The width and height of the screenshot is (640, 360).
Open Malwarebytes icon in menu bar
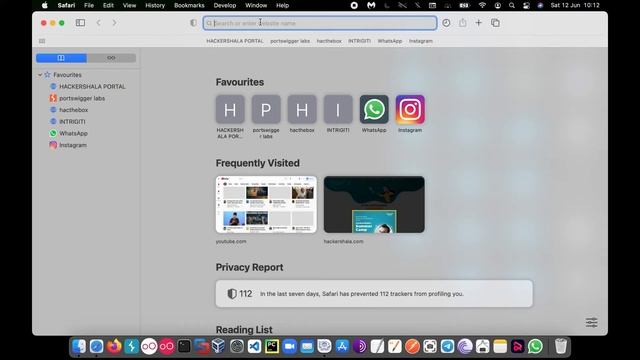371,5
